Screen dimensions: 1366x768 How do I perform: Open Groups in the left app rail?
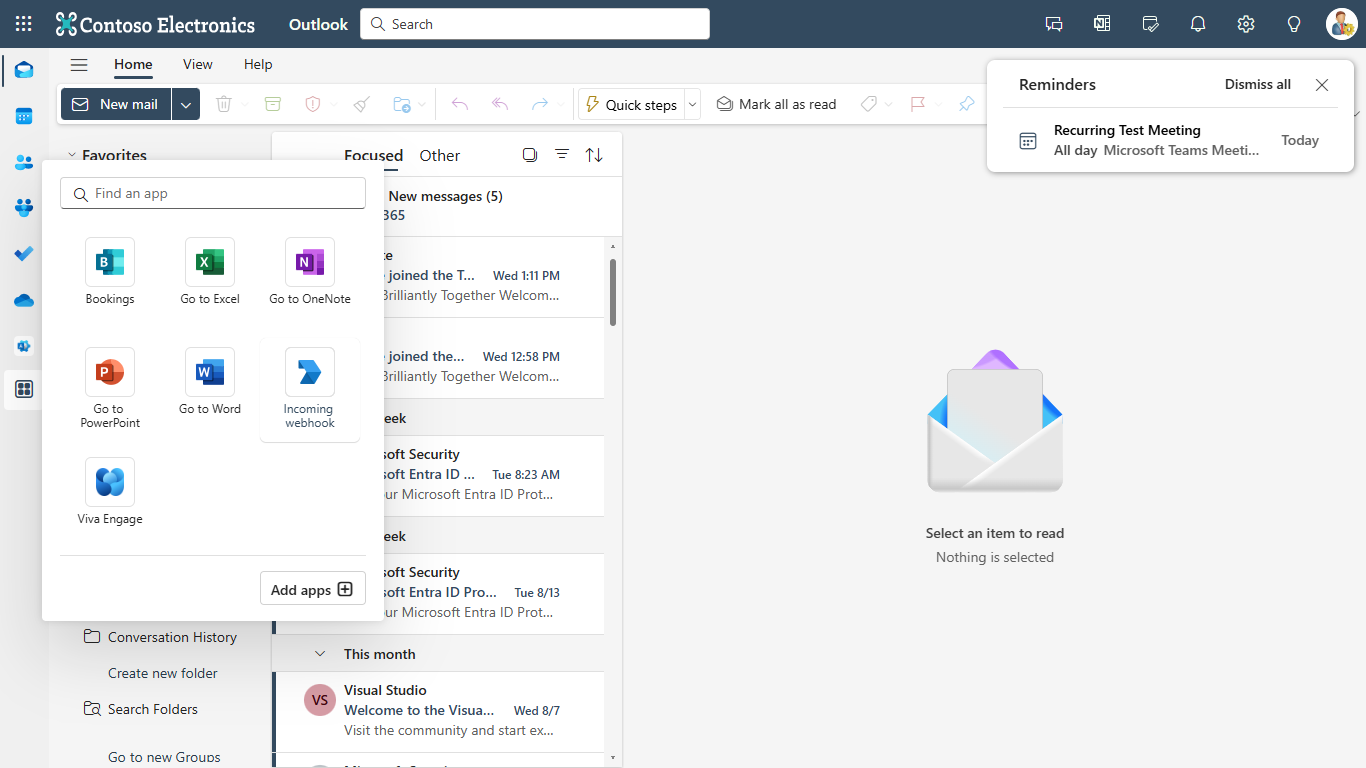pyautogui.click(x=24, y=208)
